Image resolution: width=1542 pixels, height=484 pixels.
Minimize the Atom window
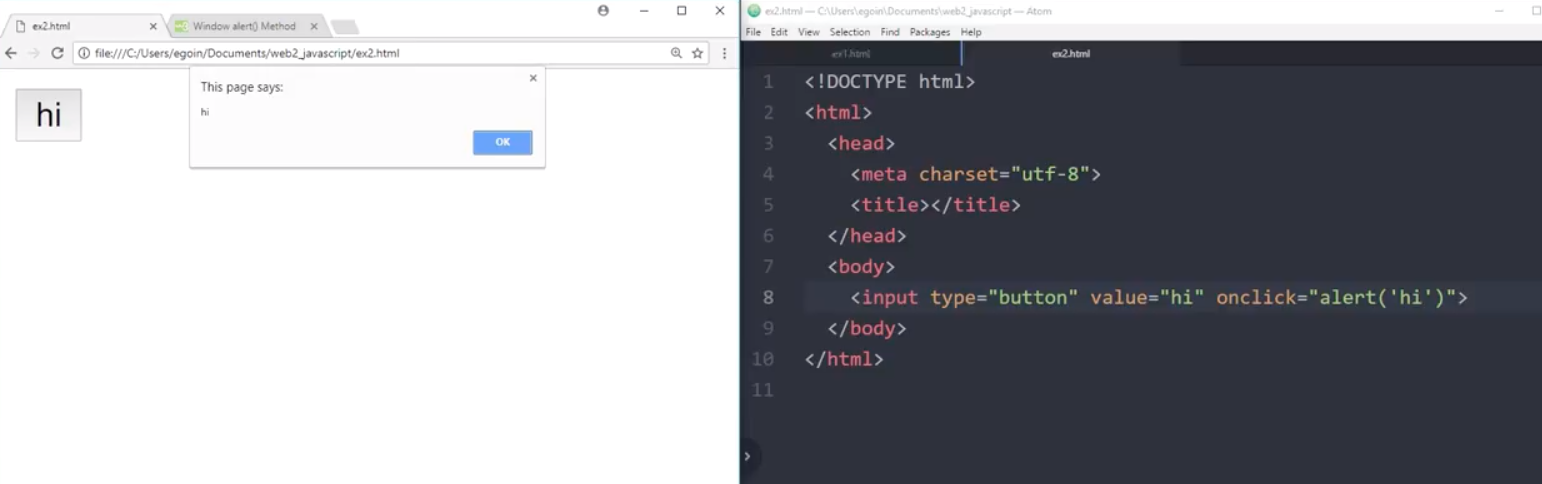1499,11
